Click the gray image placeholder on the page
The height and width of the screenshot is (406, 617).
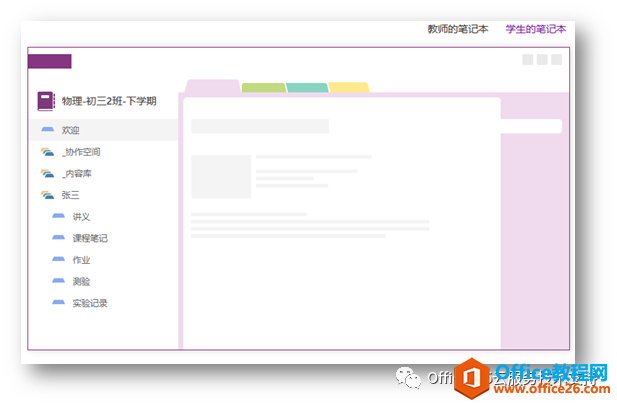coord(221,176)
